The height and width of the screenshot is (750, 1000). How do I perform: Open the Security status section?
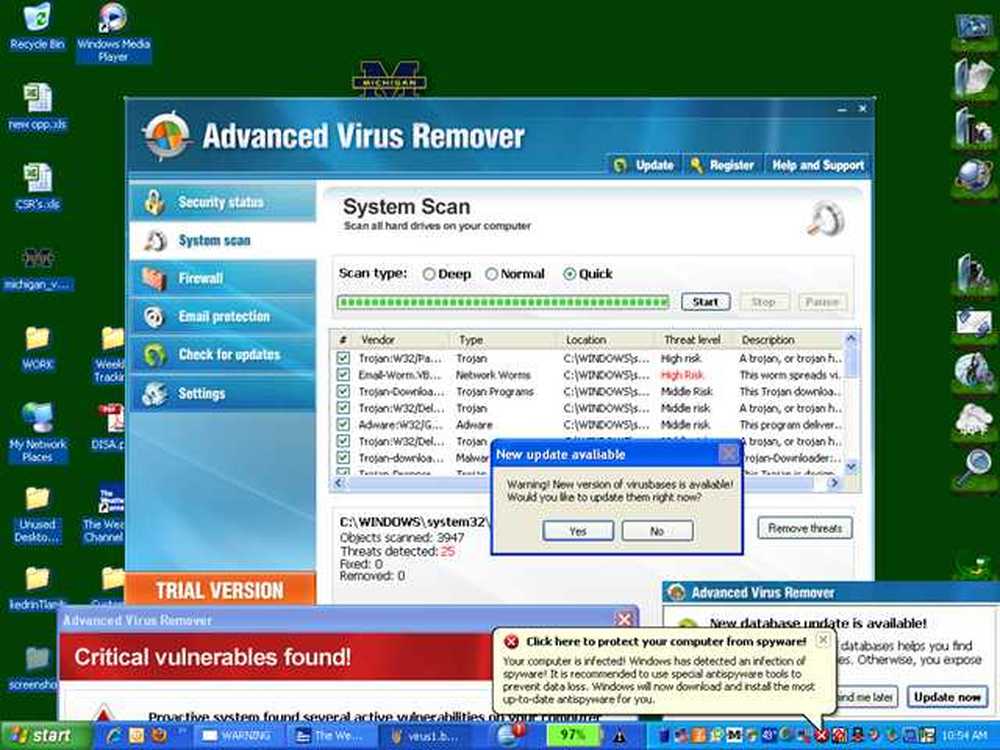(x=222, y=202)
